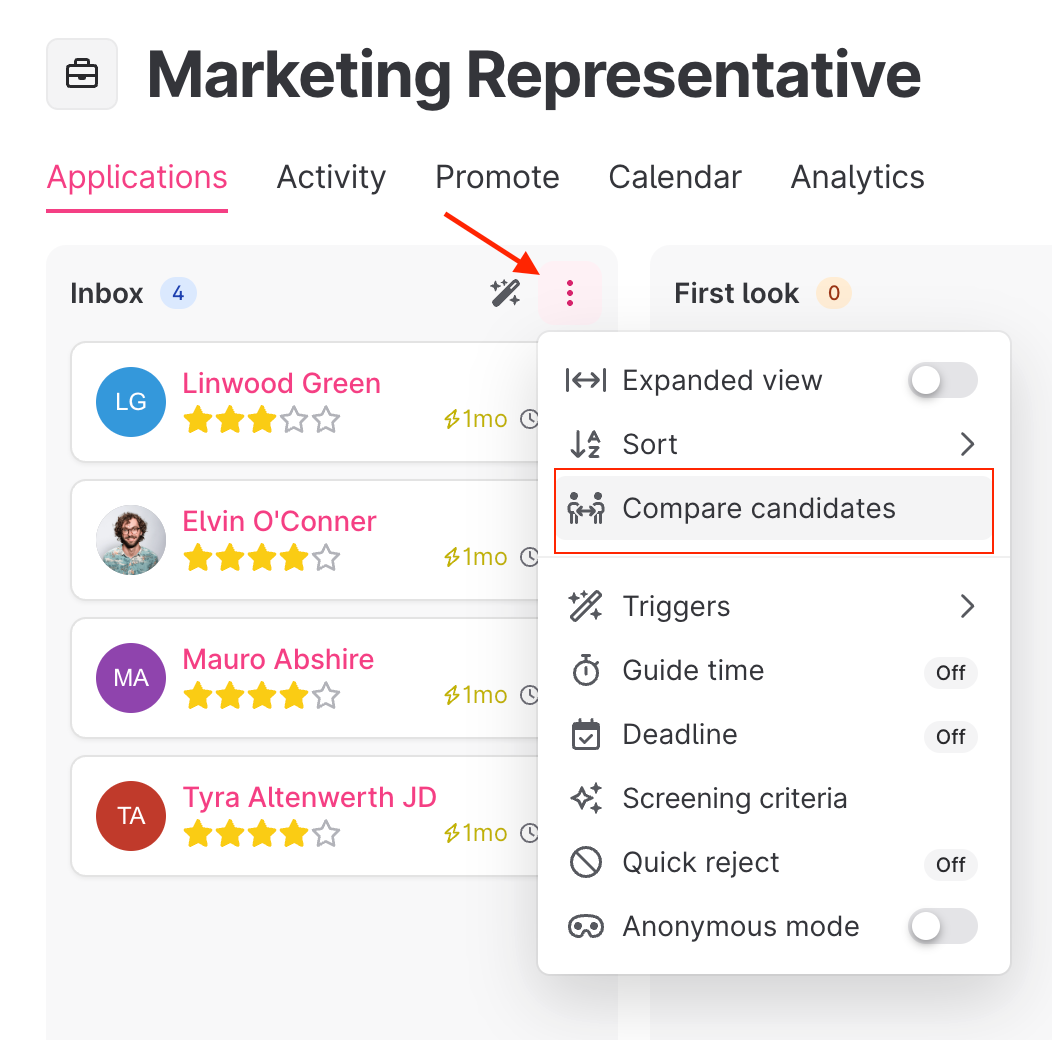
Task: Click Elvin O'Conner's profile photo
Action: tap(131, 540)
